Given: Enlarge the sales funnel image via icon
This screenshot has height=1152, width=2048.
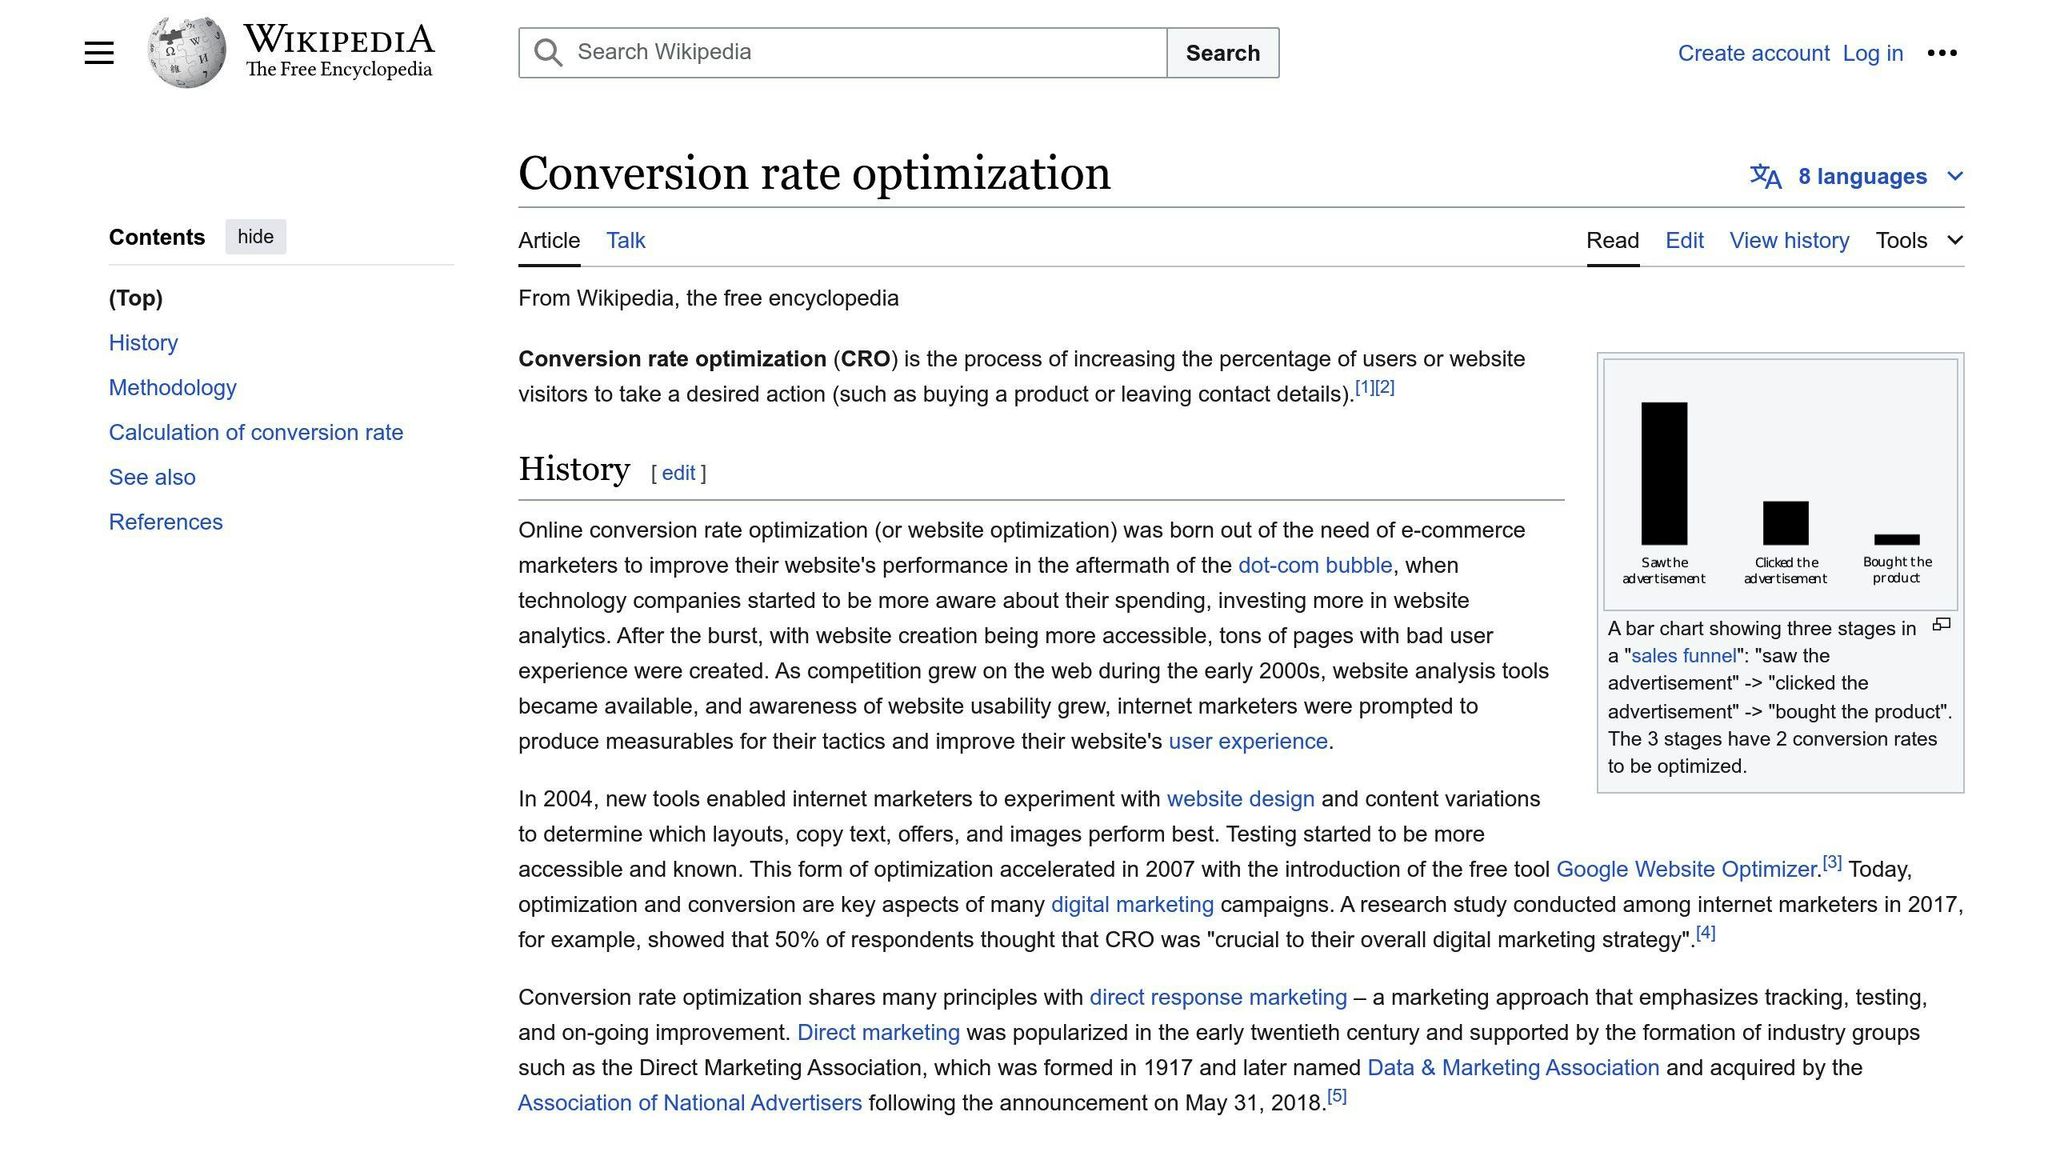Looking at the screenshot, I should coord(1941,625).
